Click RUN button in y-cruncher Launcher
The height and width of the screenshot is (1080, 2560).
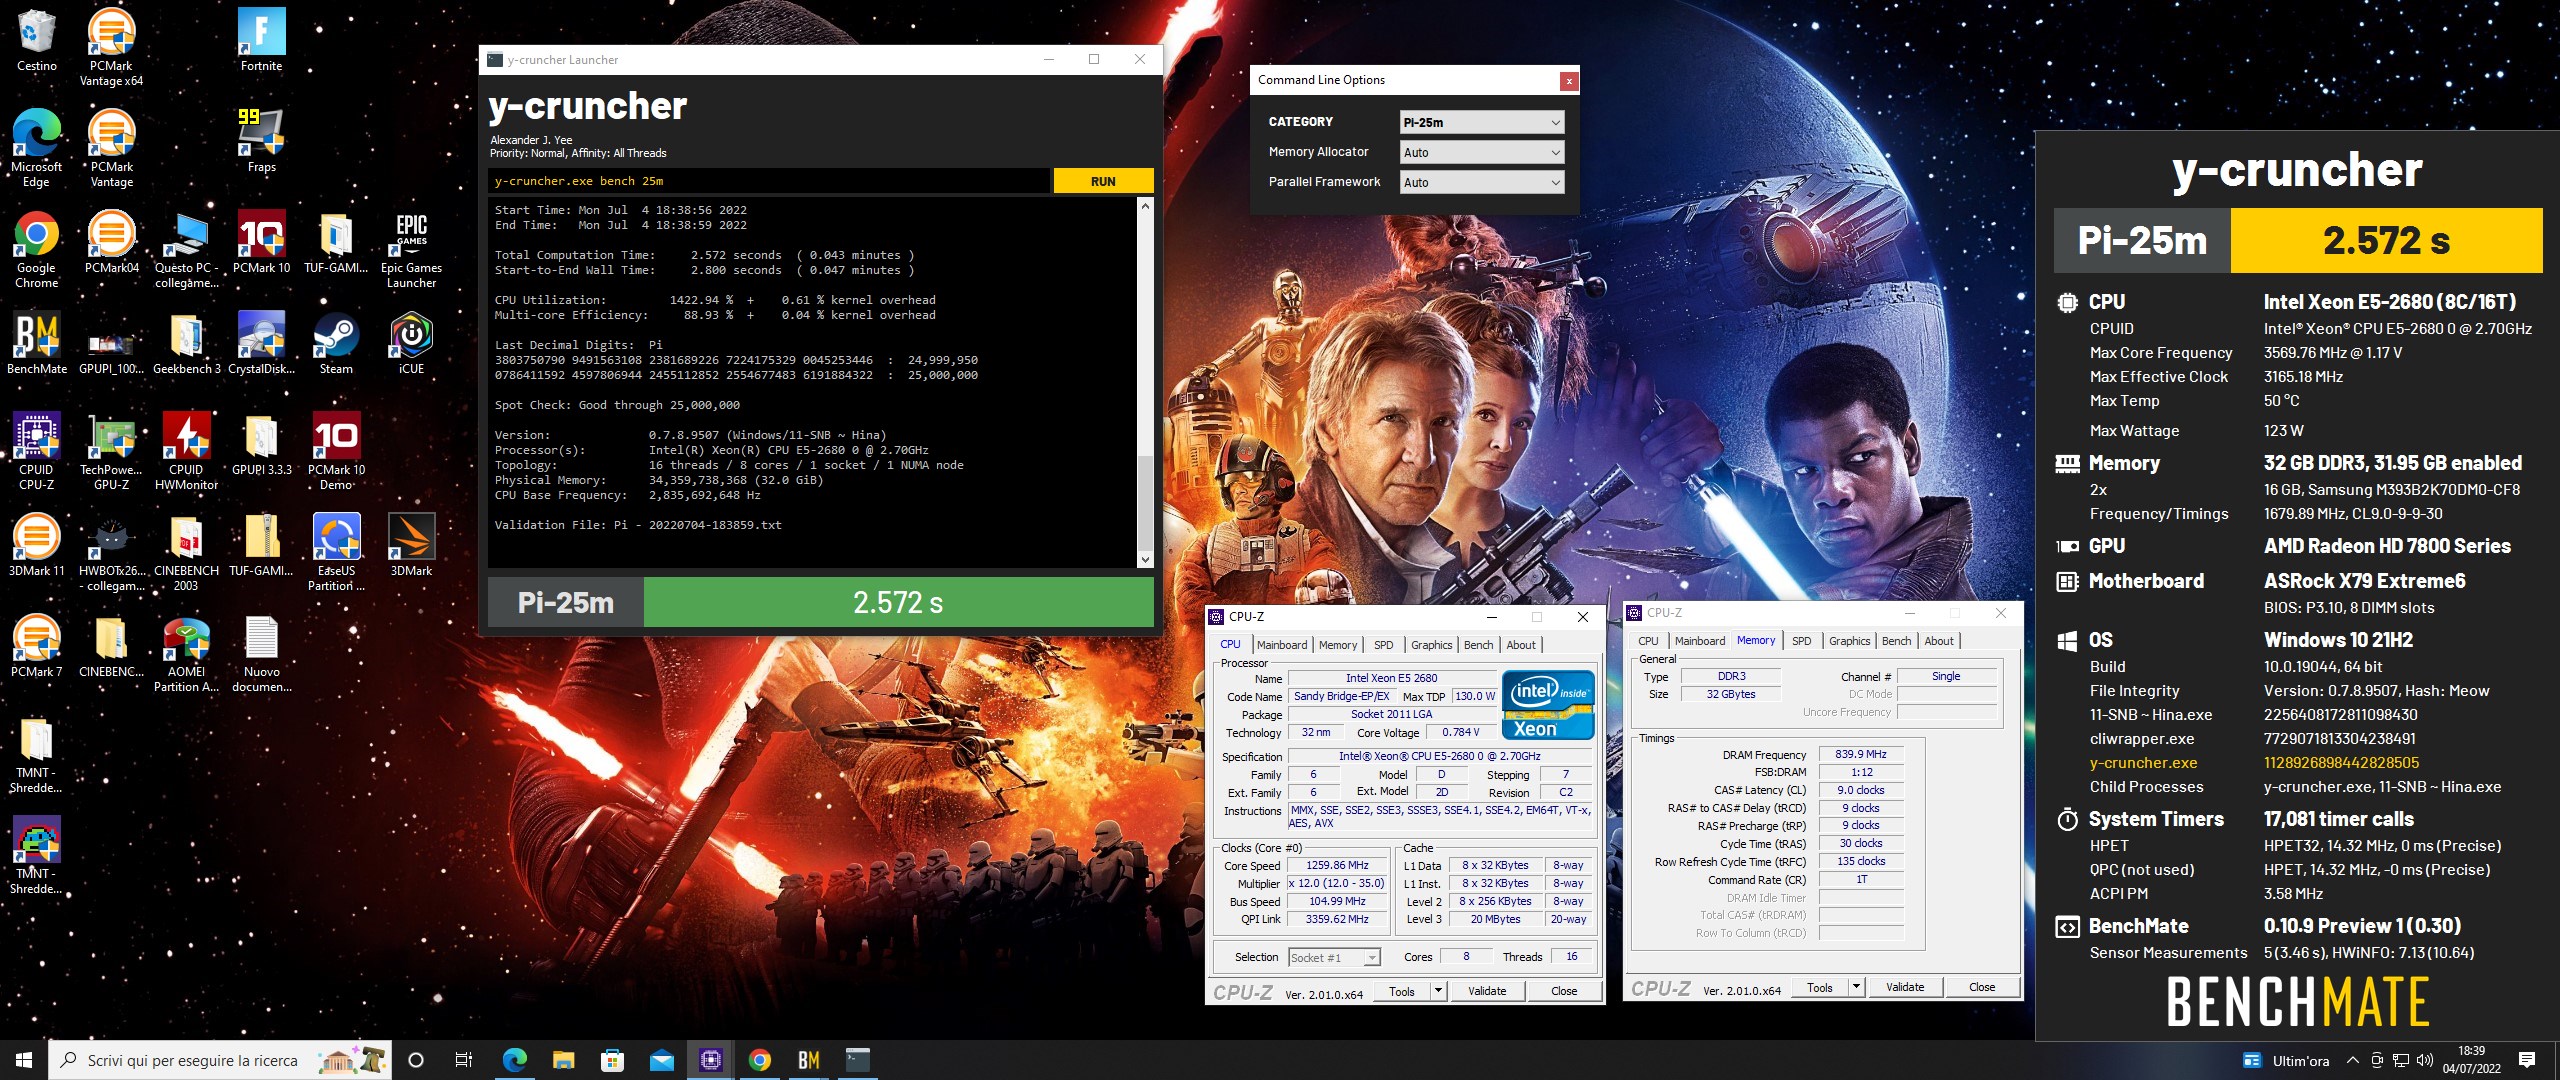(x=1103, y=181)
